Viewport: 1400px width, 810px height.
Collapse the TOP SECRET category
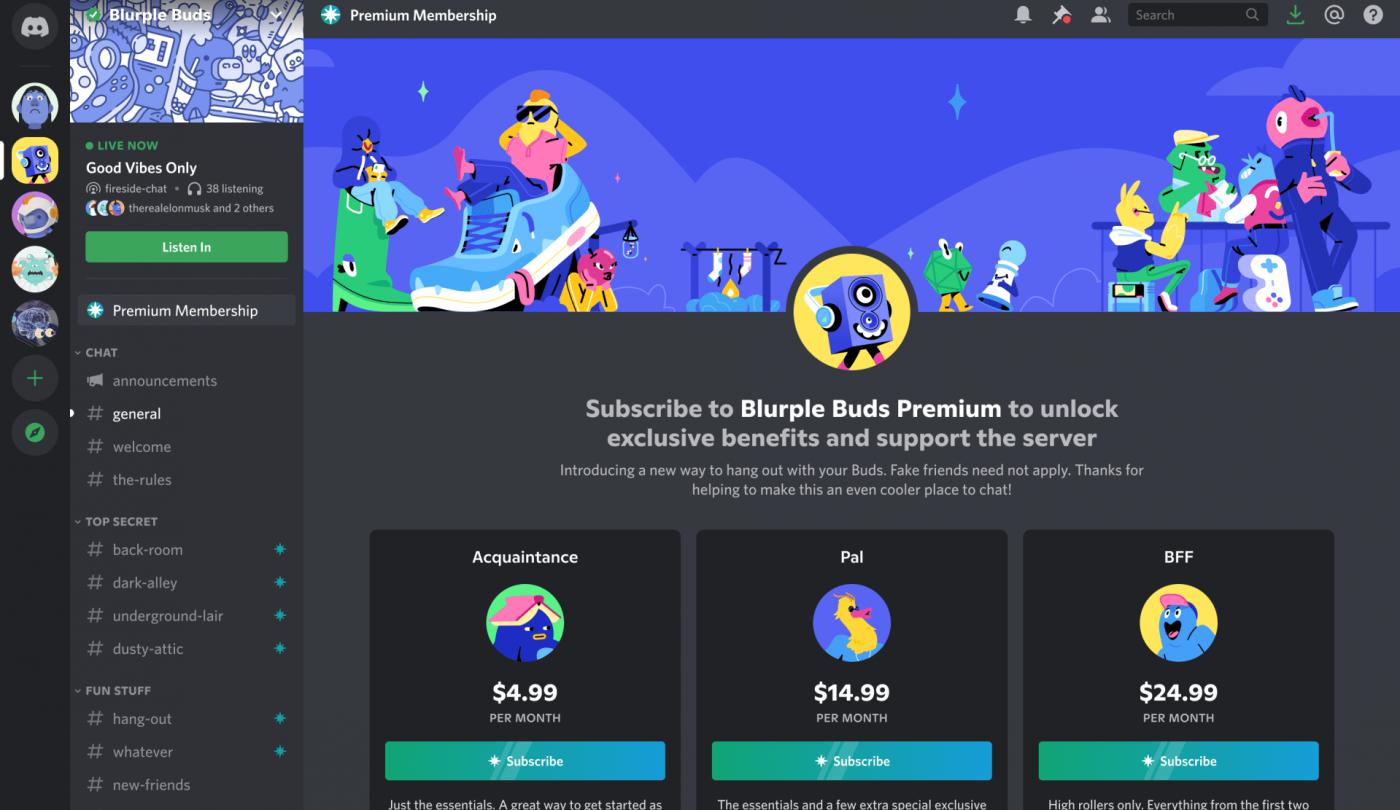[x=116, y=521]
